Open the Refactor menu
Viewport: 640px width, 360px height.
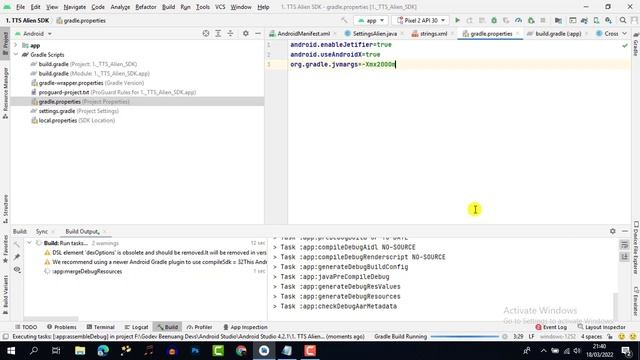[146, 7]
